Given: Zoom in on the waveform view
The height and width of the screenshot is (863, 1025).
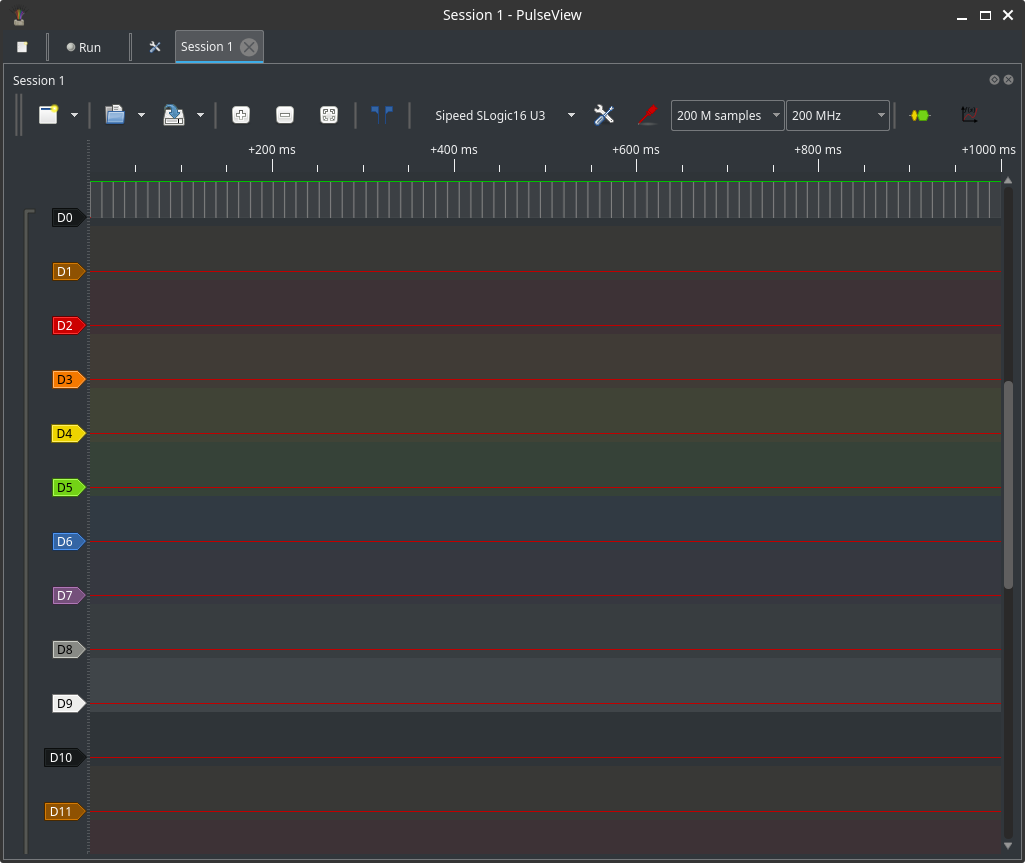Looking at the screenshot, I should 241,115.
